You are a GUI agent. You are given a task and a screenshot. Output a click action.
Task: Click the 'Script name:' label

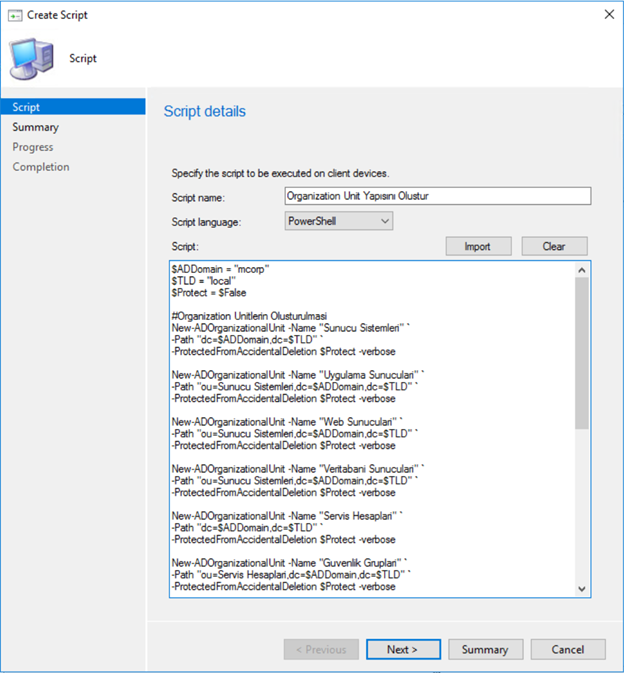point(198,198)
